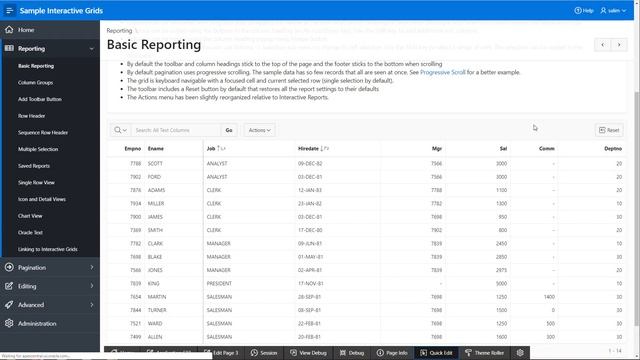Click the Administration gear icon

tap(9, 323)
